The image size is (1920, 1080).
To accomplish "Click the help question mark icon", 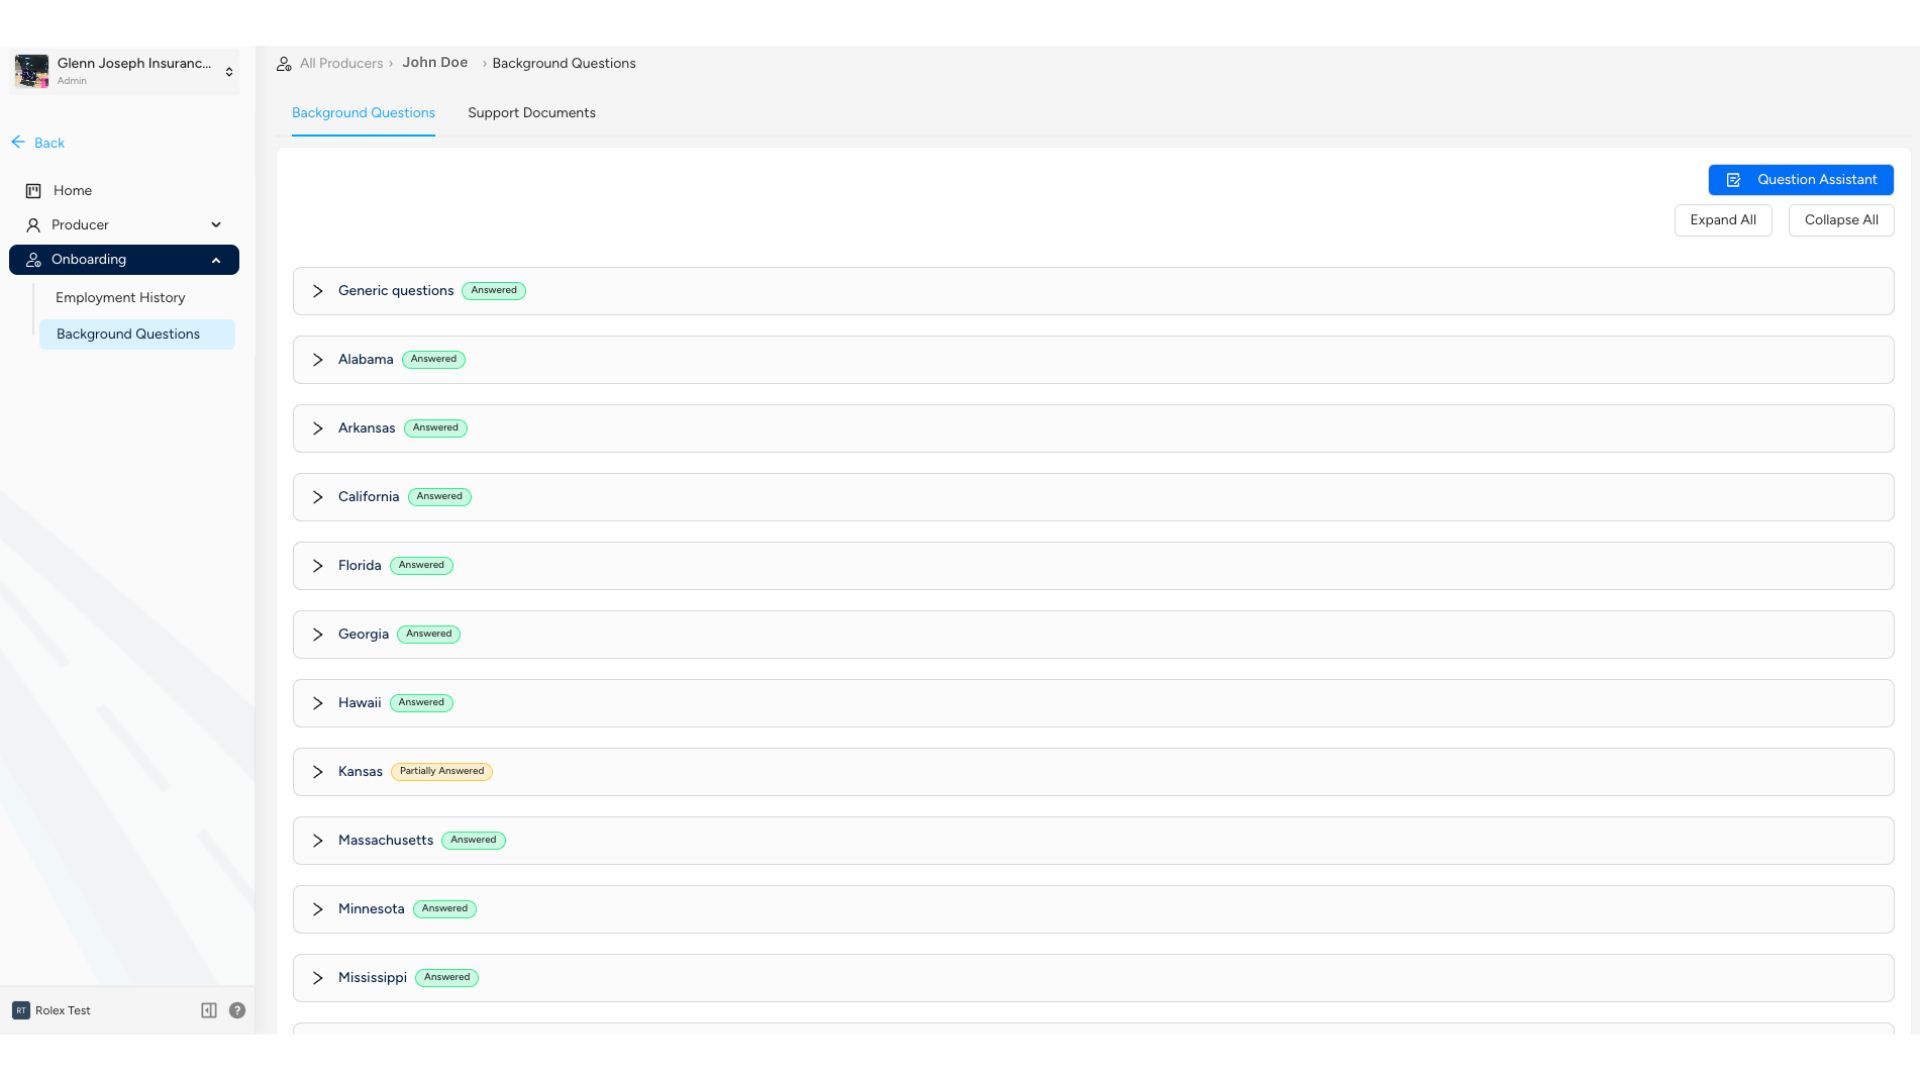I will click(x=237, y=1010).
